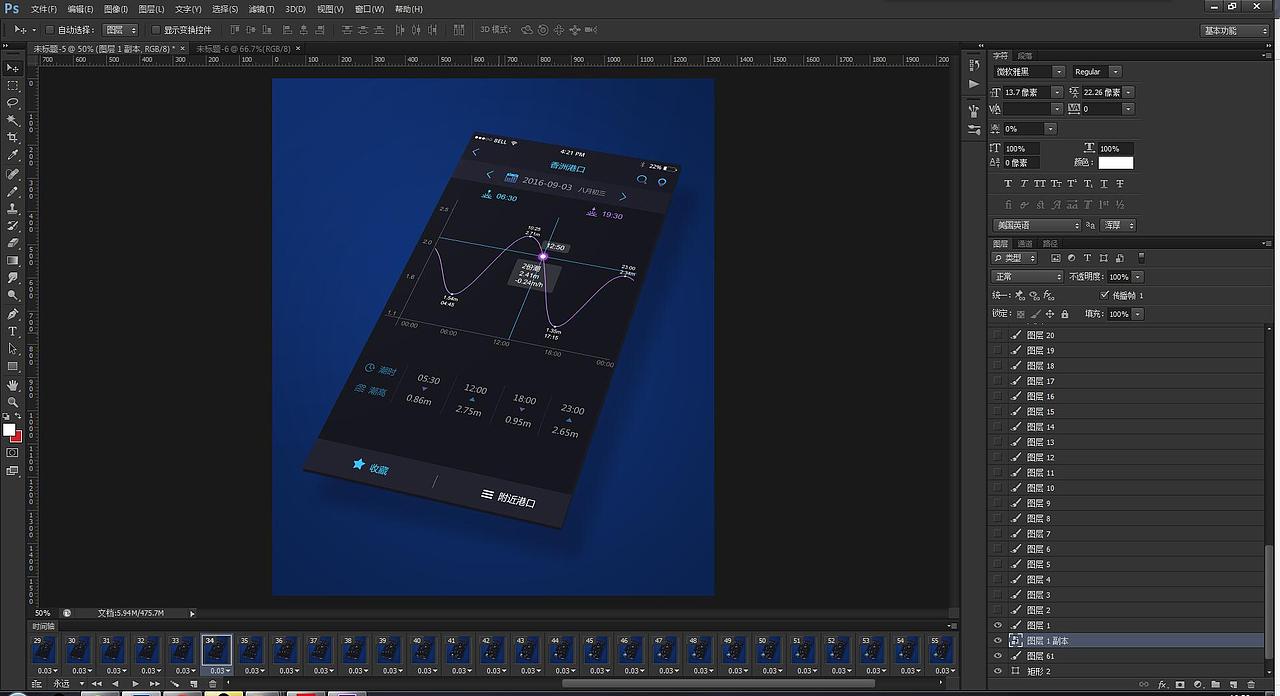
Task: Open the 美国英语 language dropdown
Action: [x=1037, y=226]
